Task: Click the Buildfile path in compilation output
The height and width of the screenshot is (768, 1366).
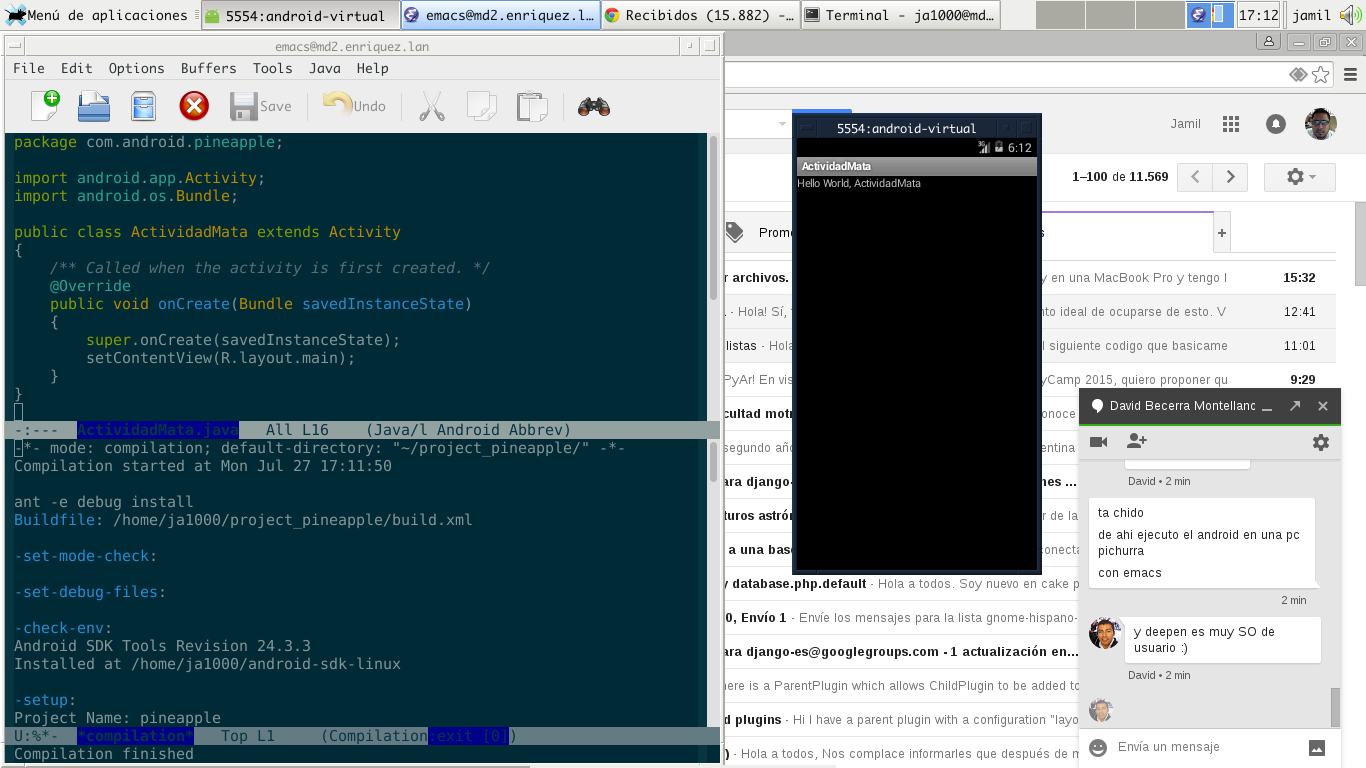Action: tap(292, 520)
